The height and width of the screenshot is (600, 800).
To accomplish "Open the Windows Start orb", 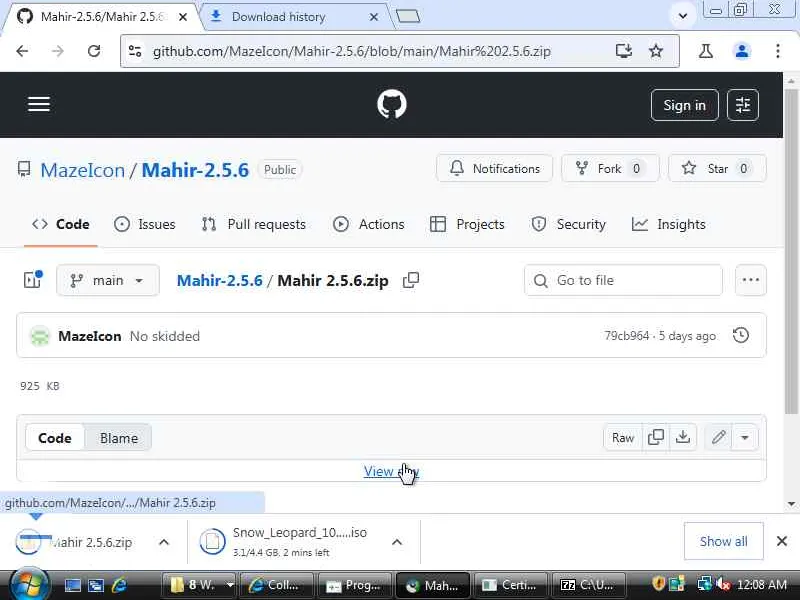I will click(29, 584).
